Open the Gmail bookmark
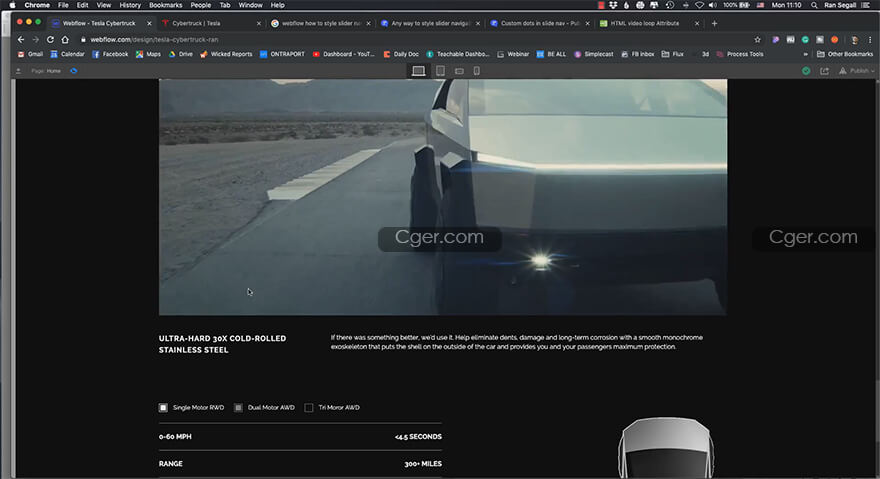The image size is (880, 479). 30,54
